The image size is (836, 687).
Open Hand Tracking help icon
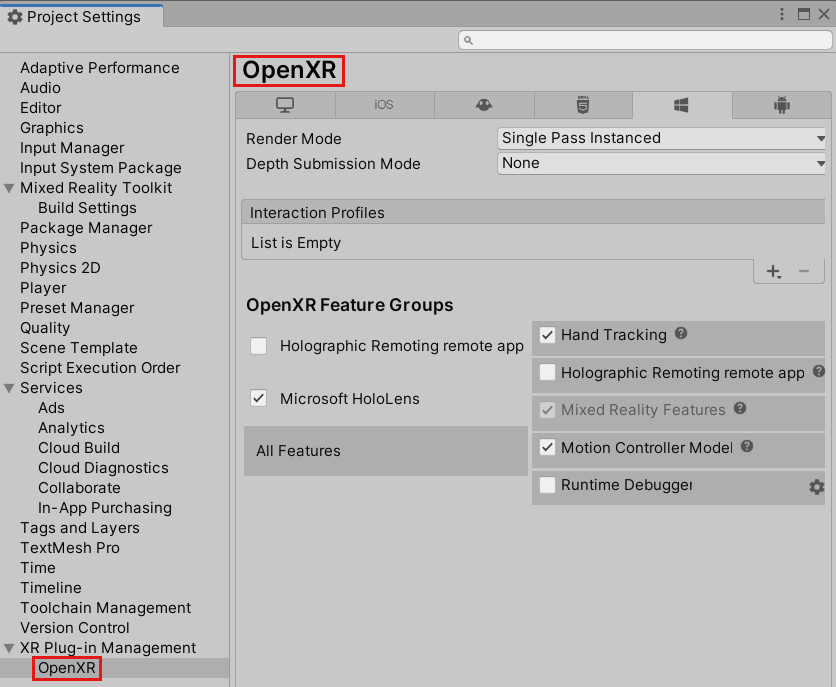pos(681,334)
